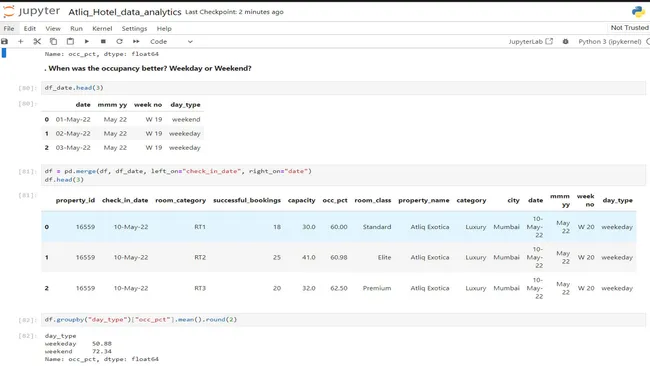650x366 pixels.
Task: Click the RT1 room category cell
Action: (x=200, y=227)
